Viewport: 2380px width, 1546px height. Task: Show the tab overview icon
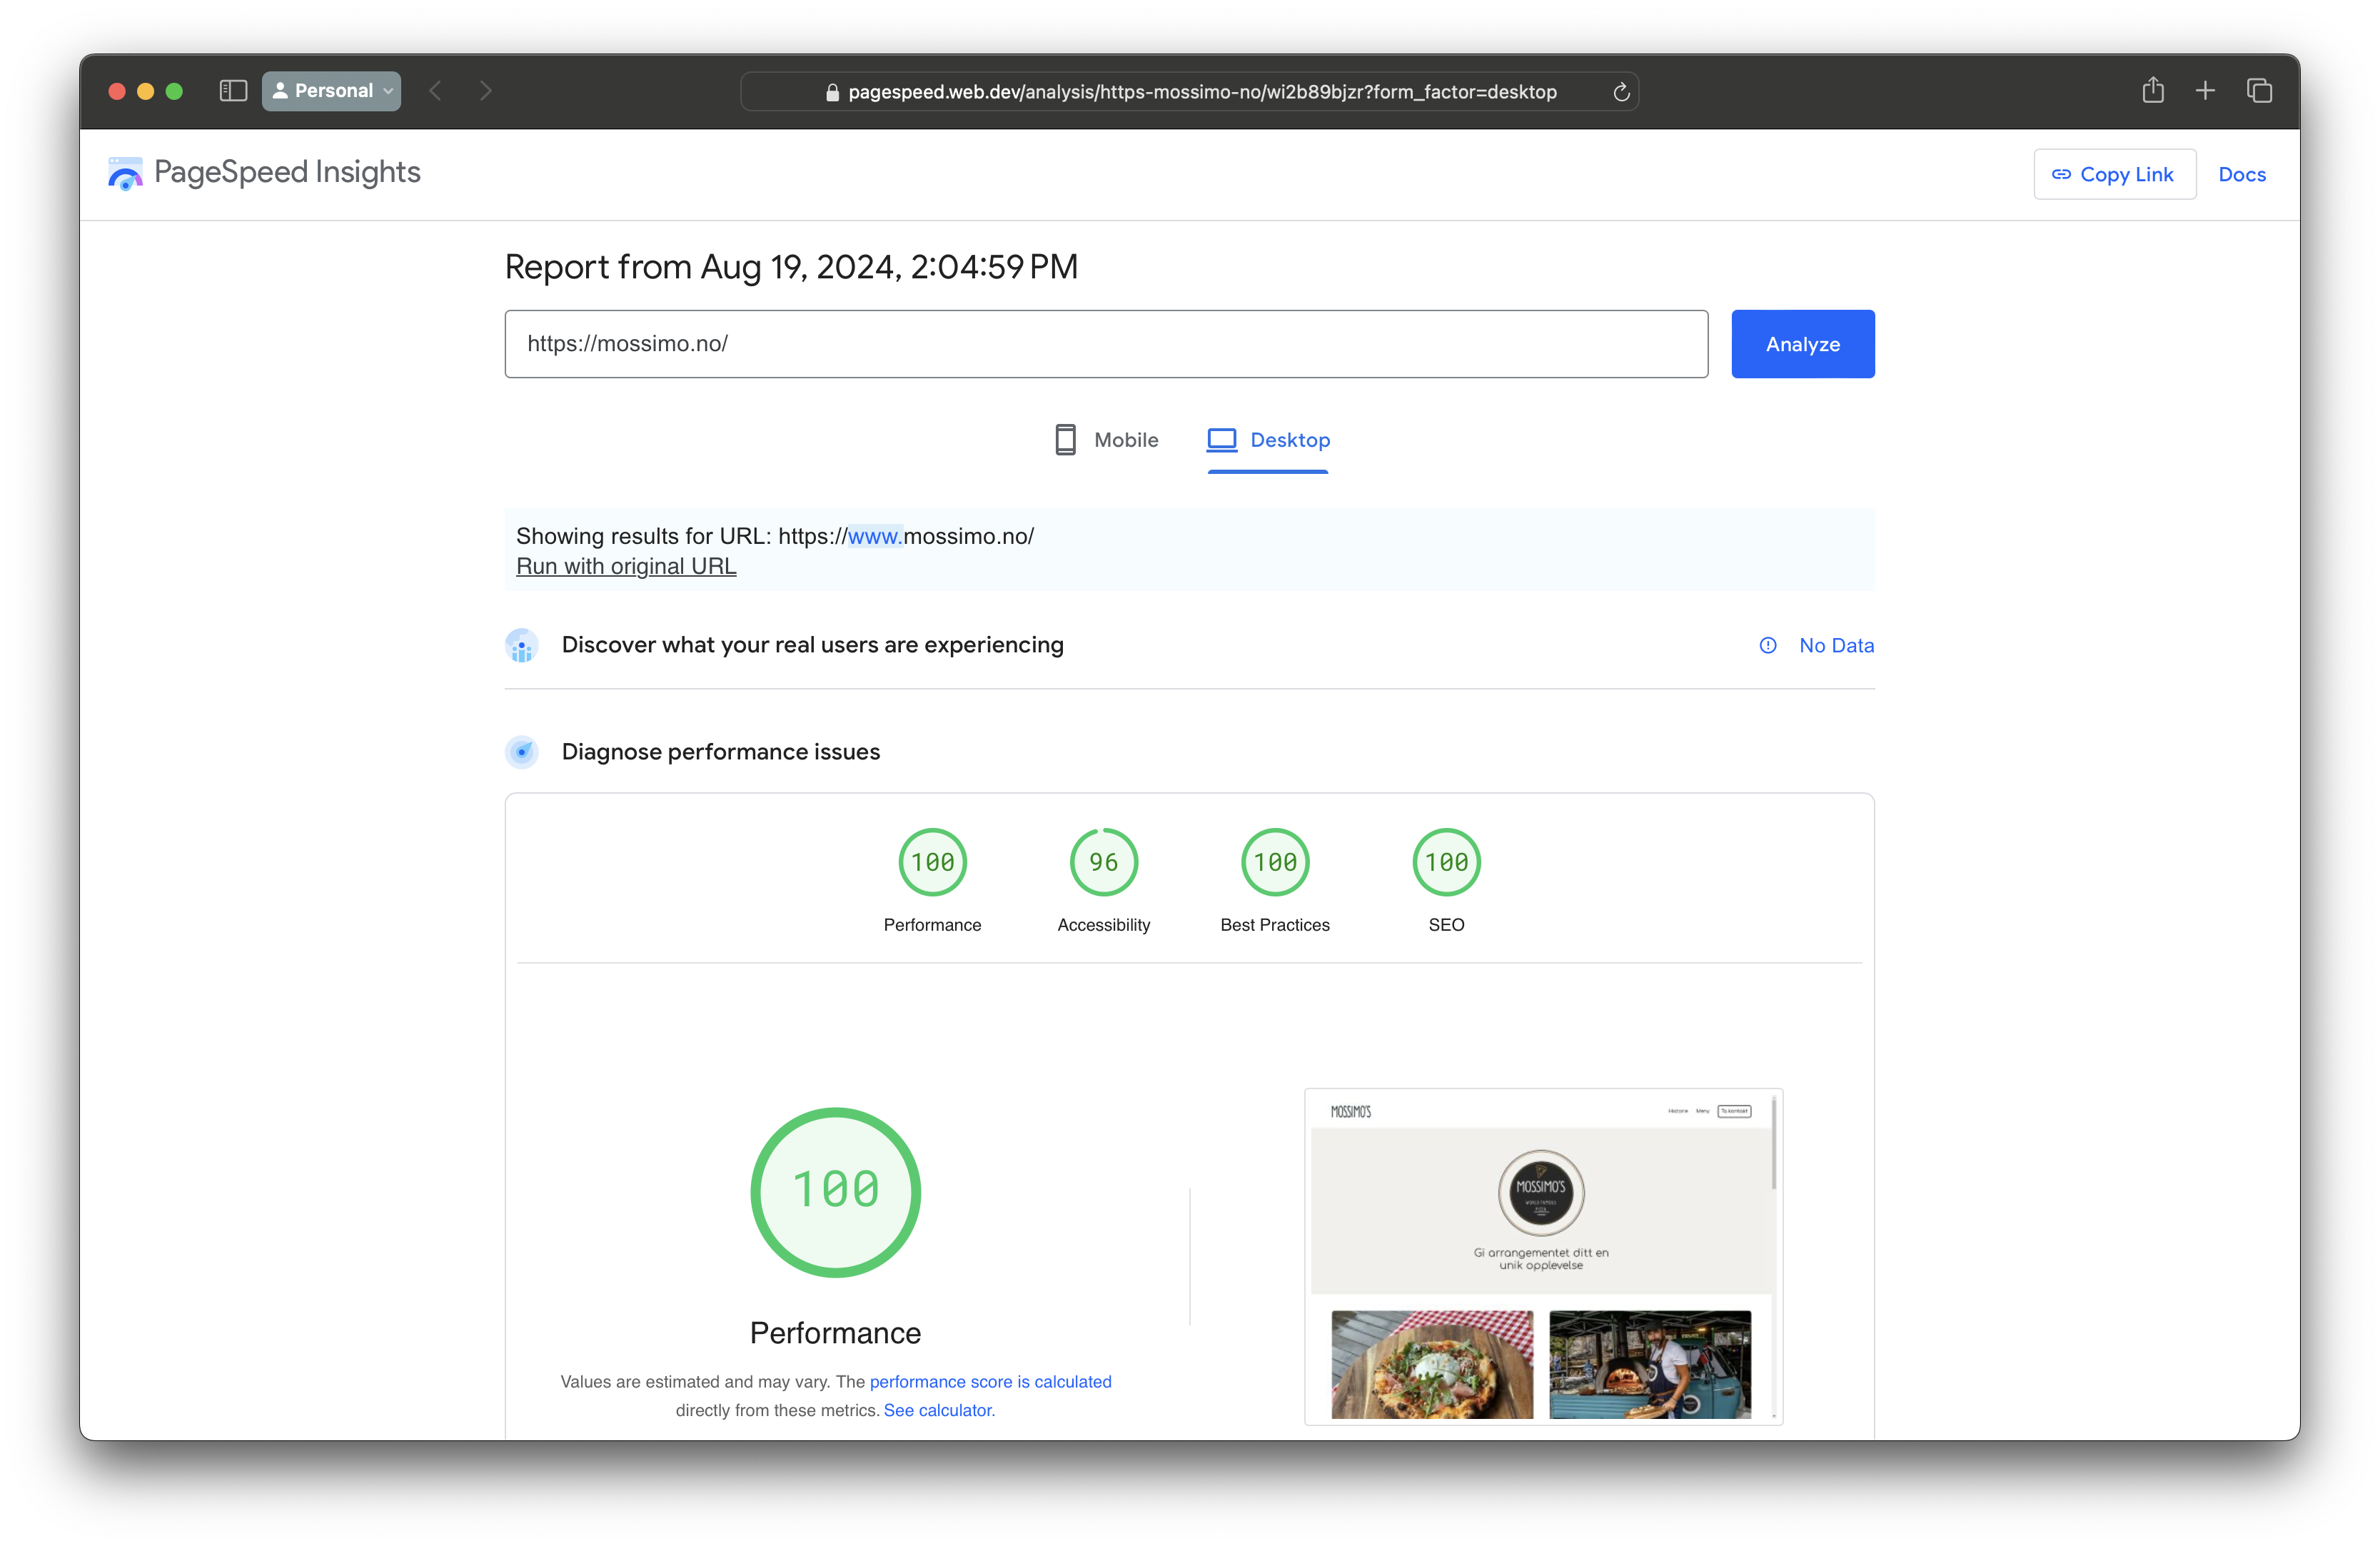tap(2259, 91)
